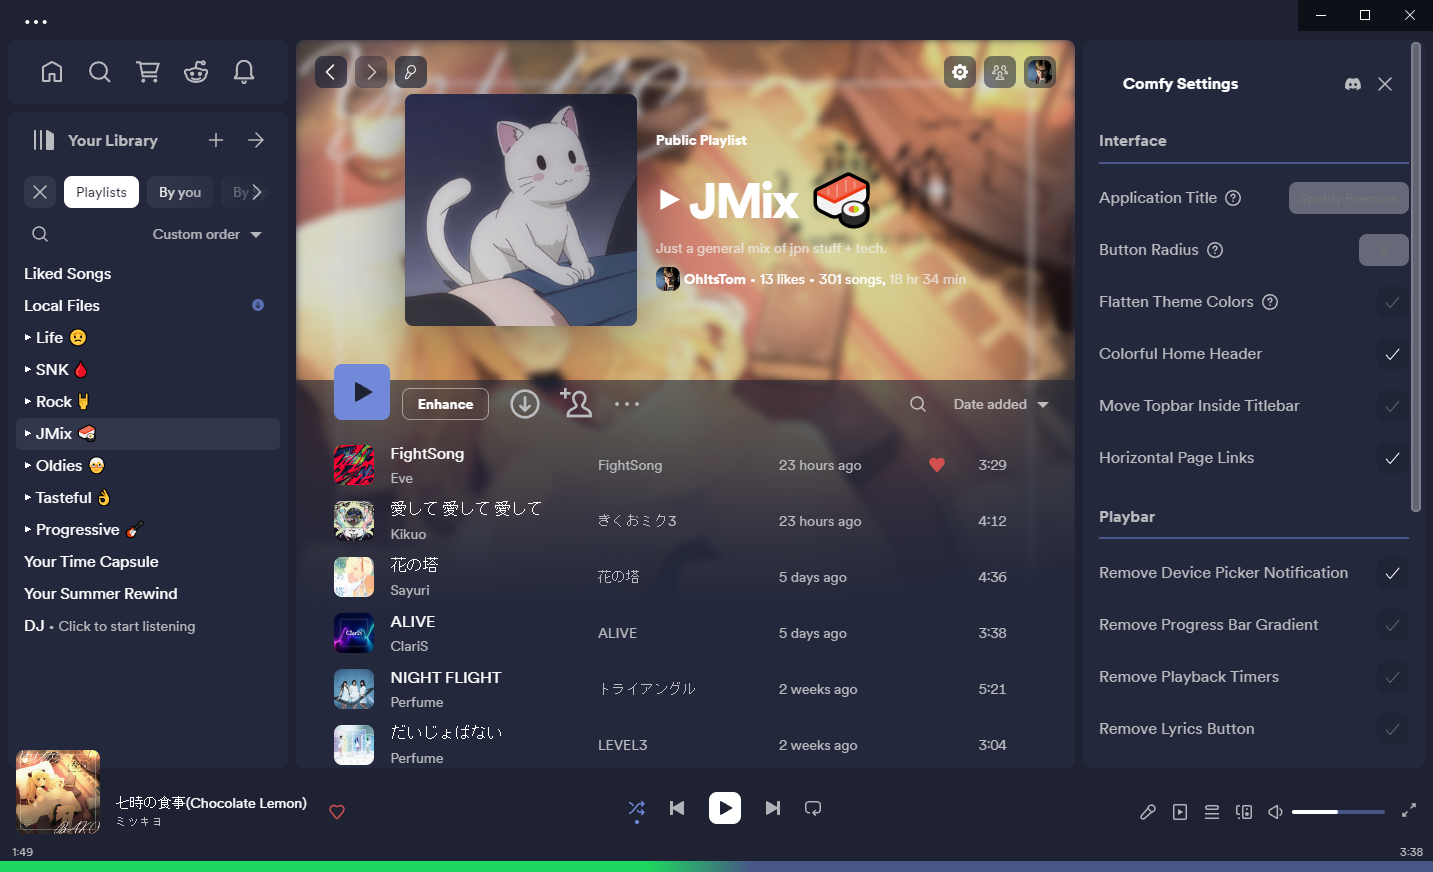
Task: Go to the Home page icon
Action: 52,72
